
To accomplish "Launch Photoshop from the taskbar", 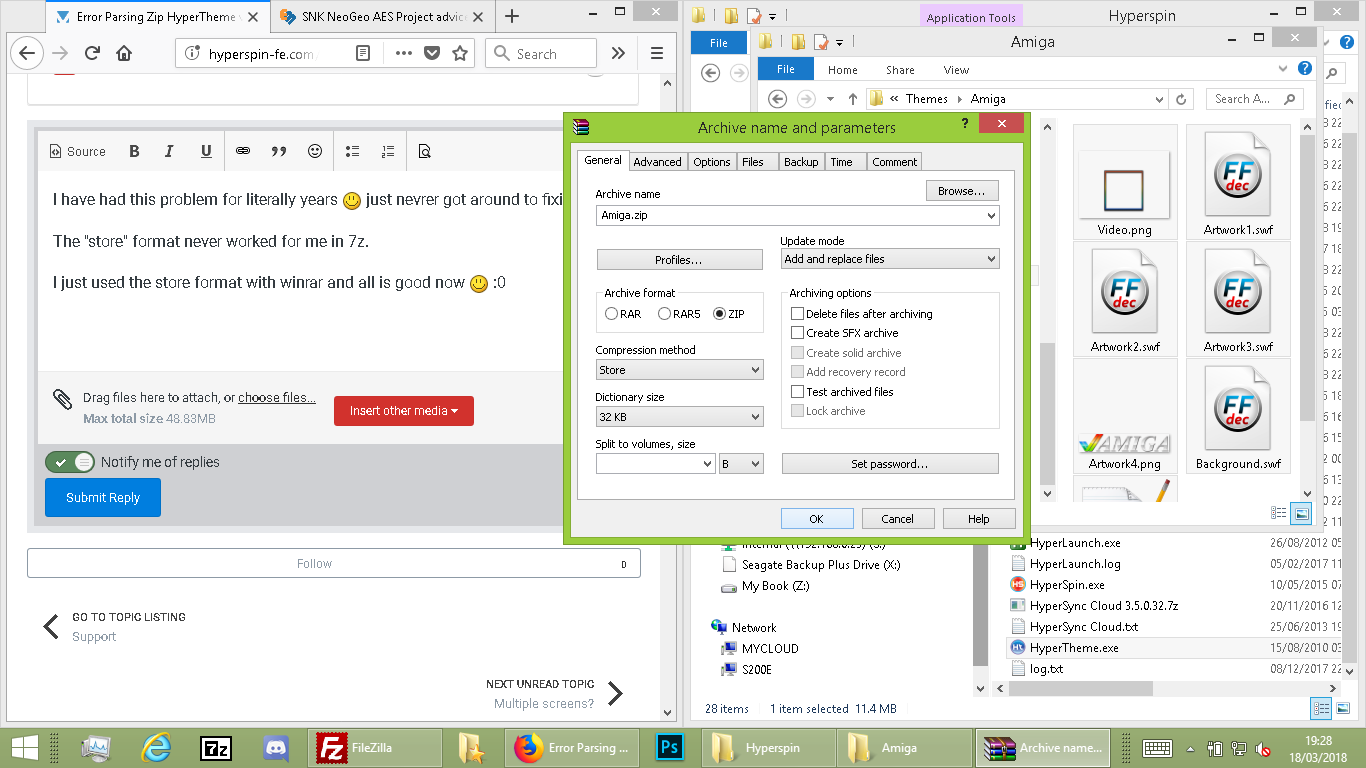I will coord(669,747).
